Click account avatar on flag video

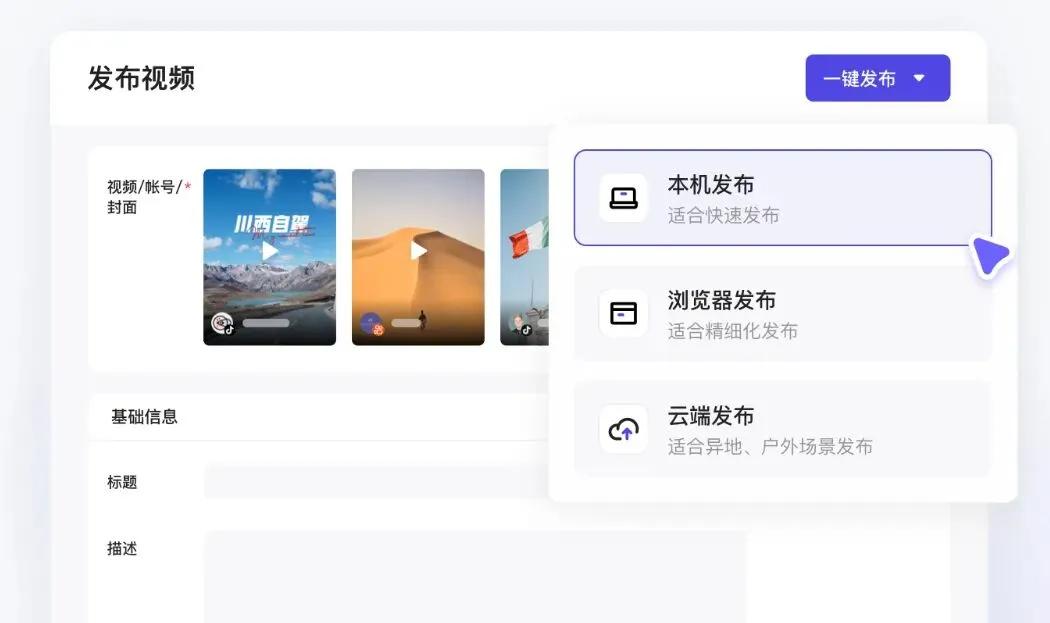coord(520,324)
